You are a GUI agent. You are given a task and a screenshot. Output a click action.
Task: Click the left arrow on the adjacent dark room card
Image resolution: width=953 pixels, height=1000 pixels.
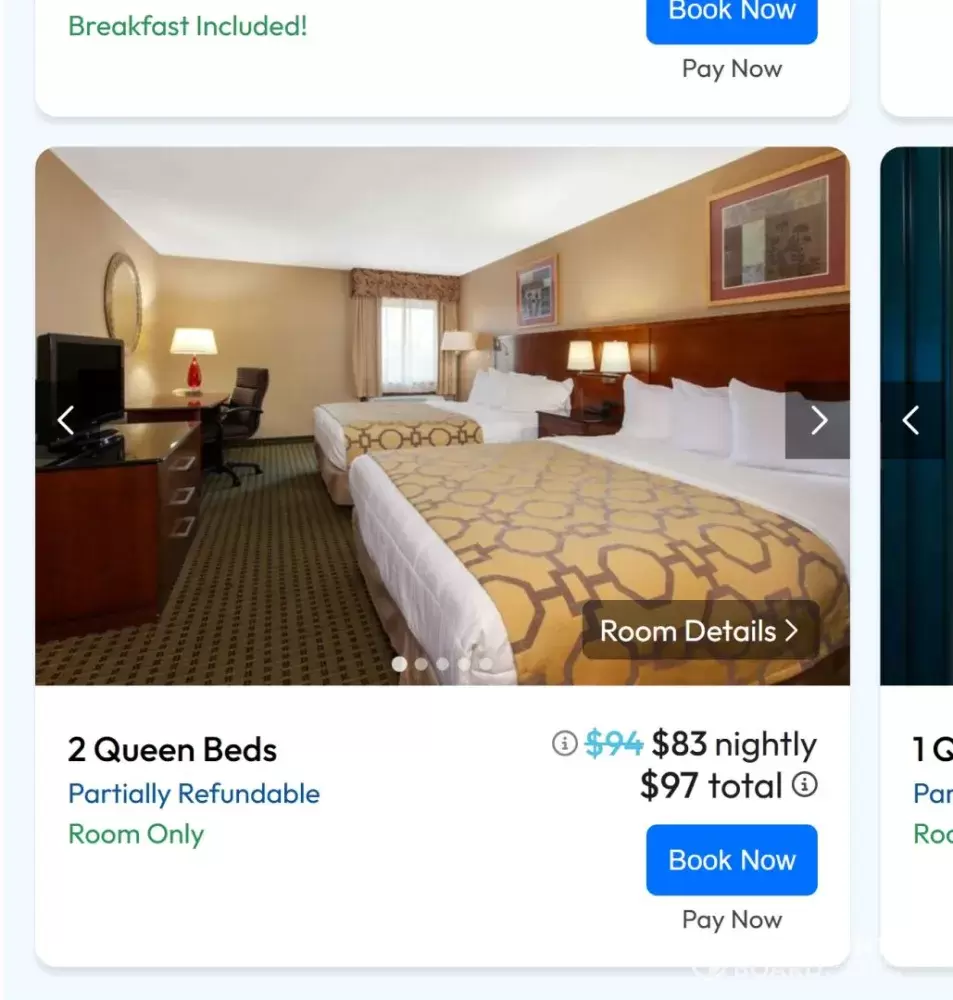(x=912, y=420)
